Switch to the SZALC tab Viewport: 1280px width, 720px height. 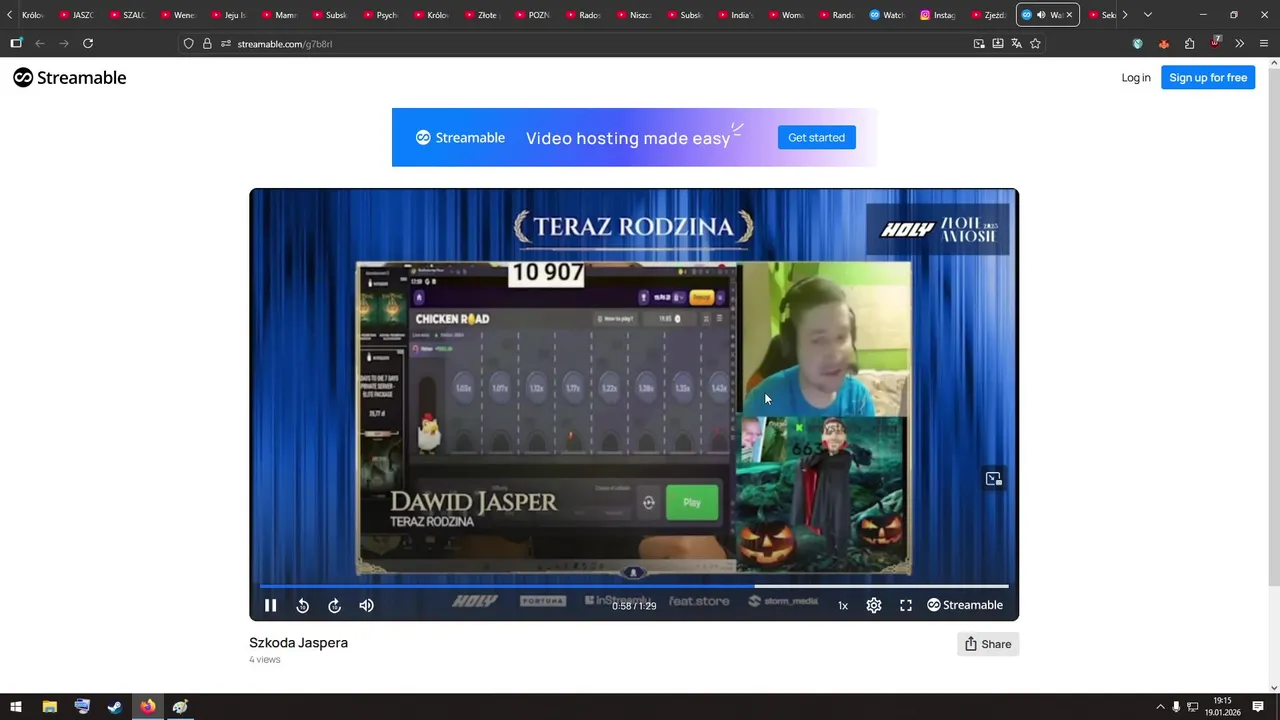127,15
